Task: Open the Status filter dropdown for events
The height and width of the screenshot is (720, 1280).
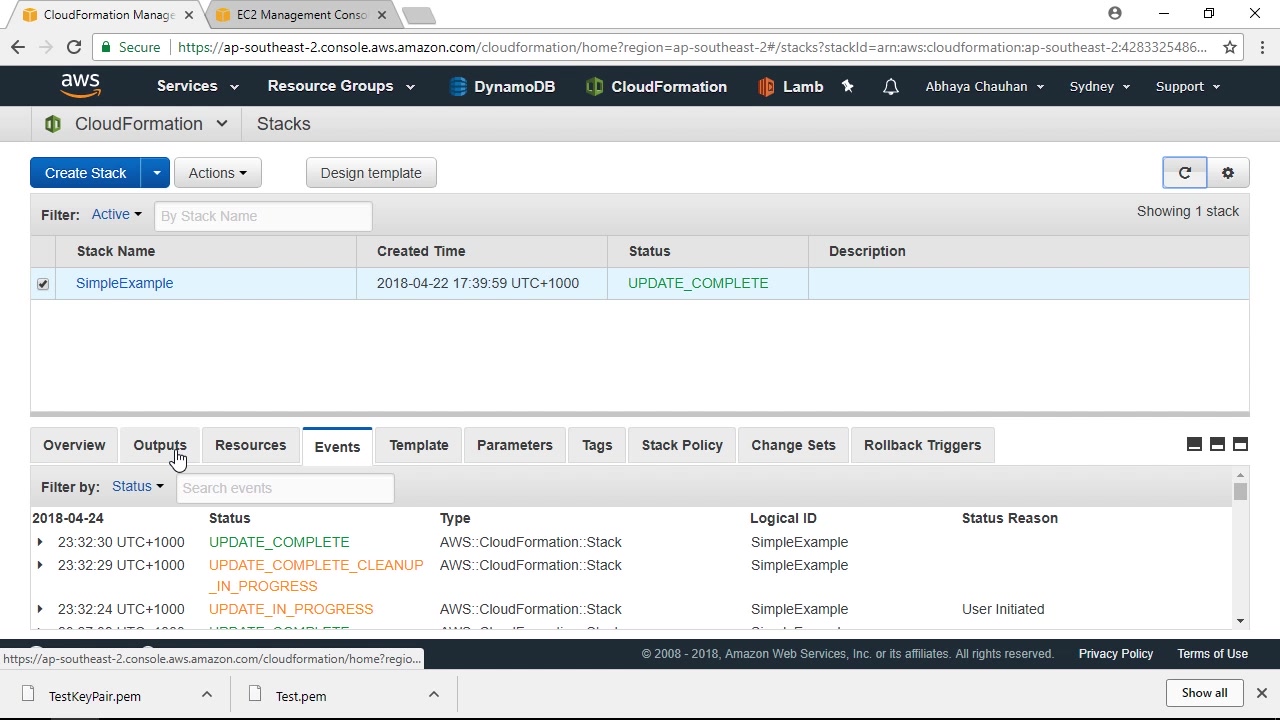Action: click(x=137, y=487)
